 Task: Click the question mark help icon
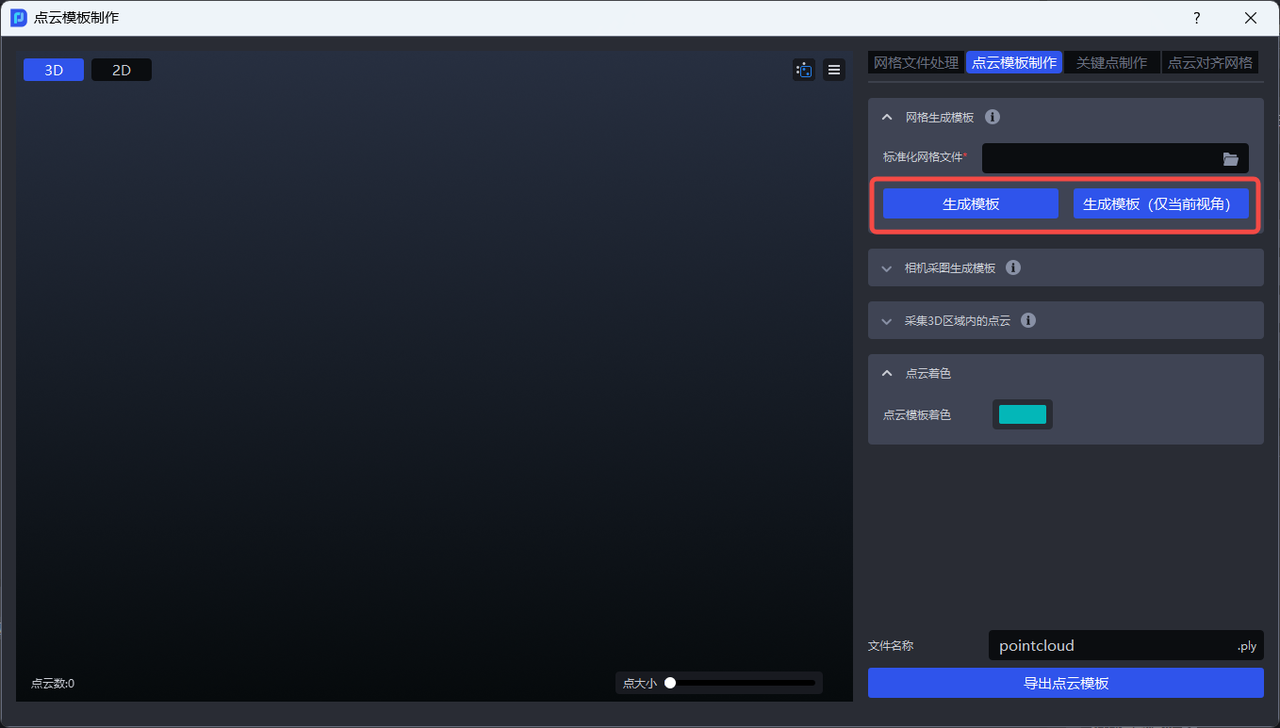tap(1197, 18)
